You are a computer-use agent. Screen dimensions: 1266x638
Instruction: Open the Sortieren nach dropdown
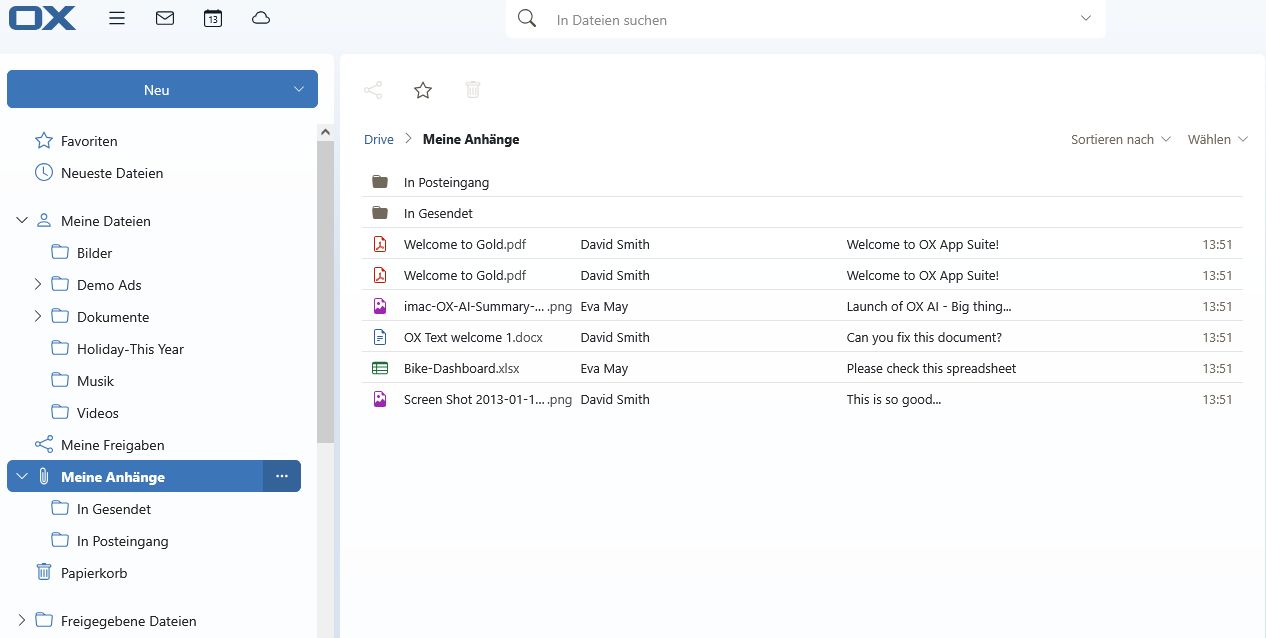click(x=1121, y=139)
